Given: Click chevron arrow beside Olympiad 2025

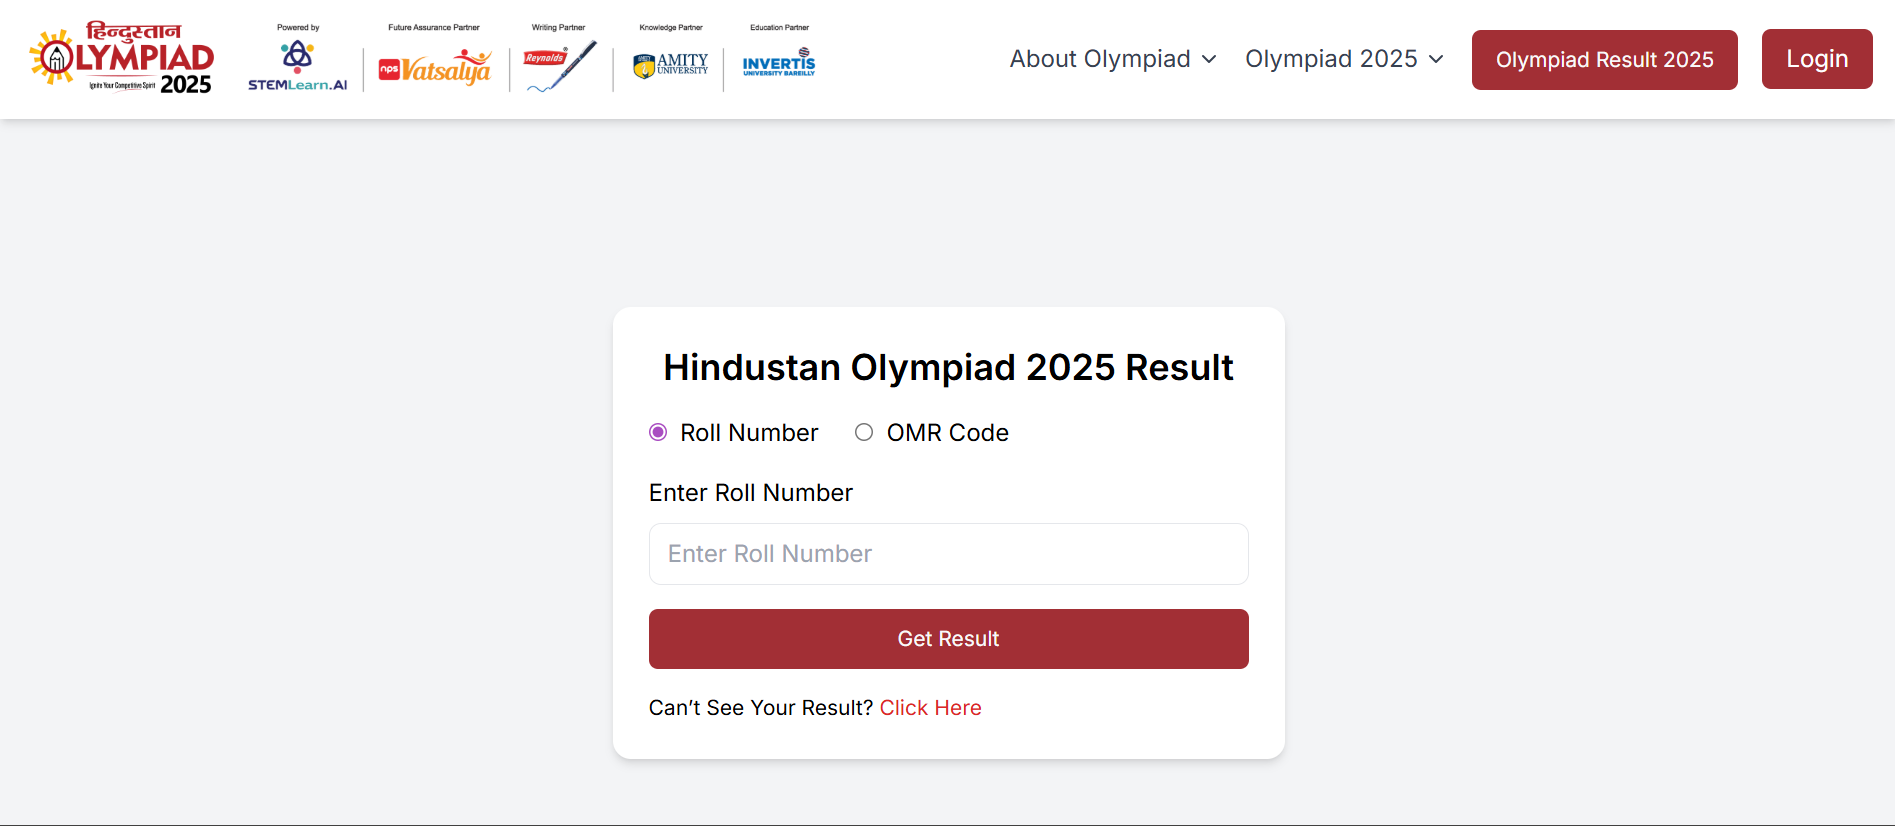Looking at the screenshot, I should point(1437,60).
